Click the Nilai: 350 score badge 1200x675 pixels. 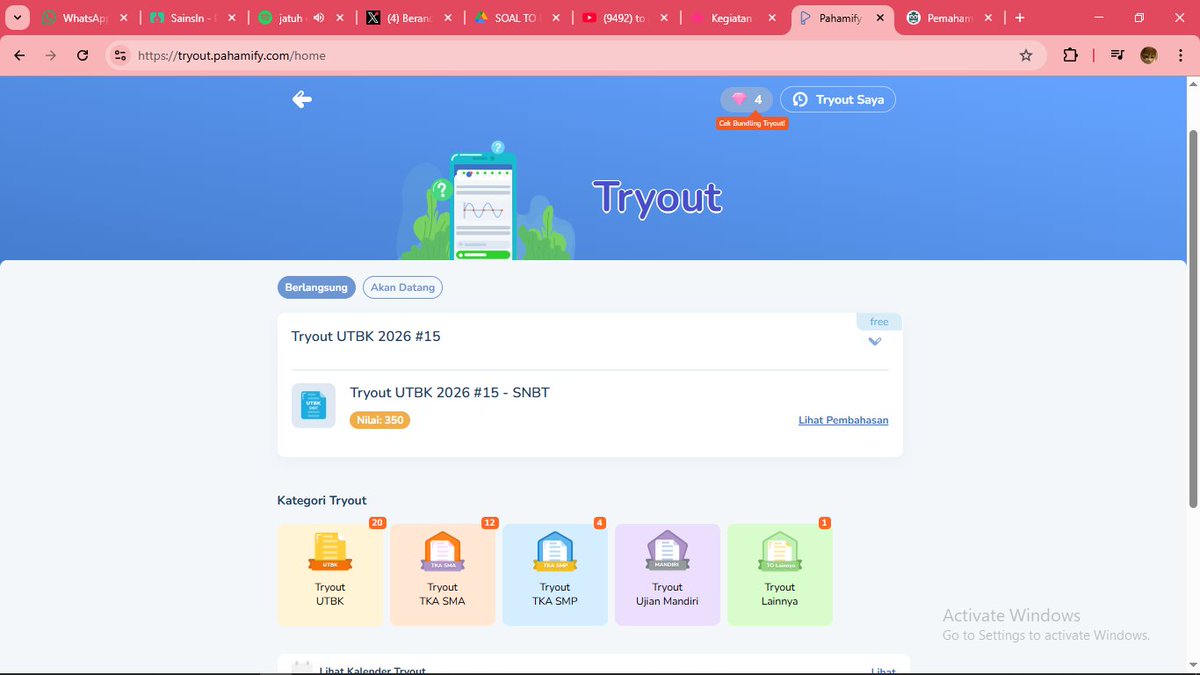[x=380, y=420]
